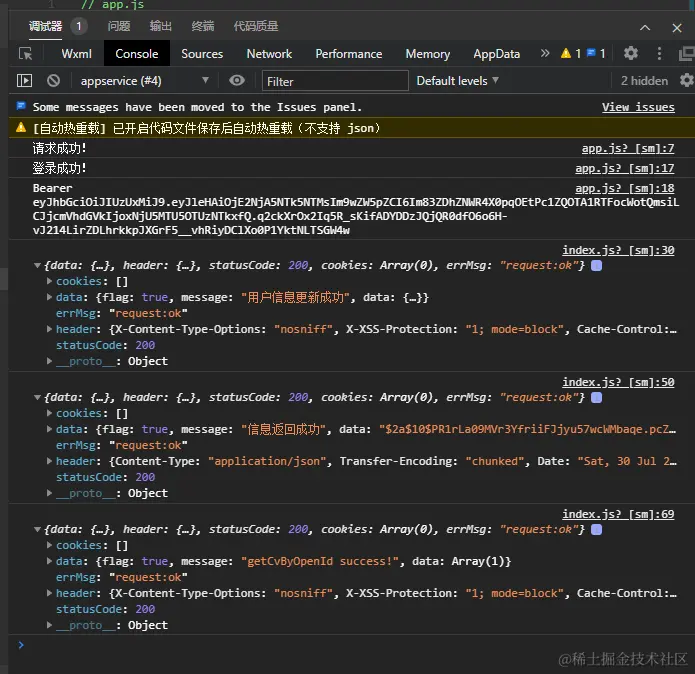Expand __proto__ in the index.js:69 object
The height and width of the screenshot is (674, 695).
[x=49, y=625]
